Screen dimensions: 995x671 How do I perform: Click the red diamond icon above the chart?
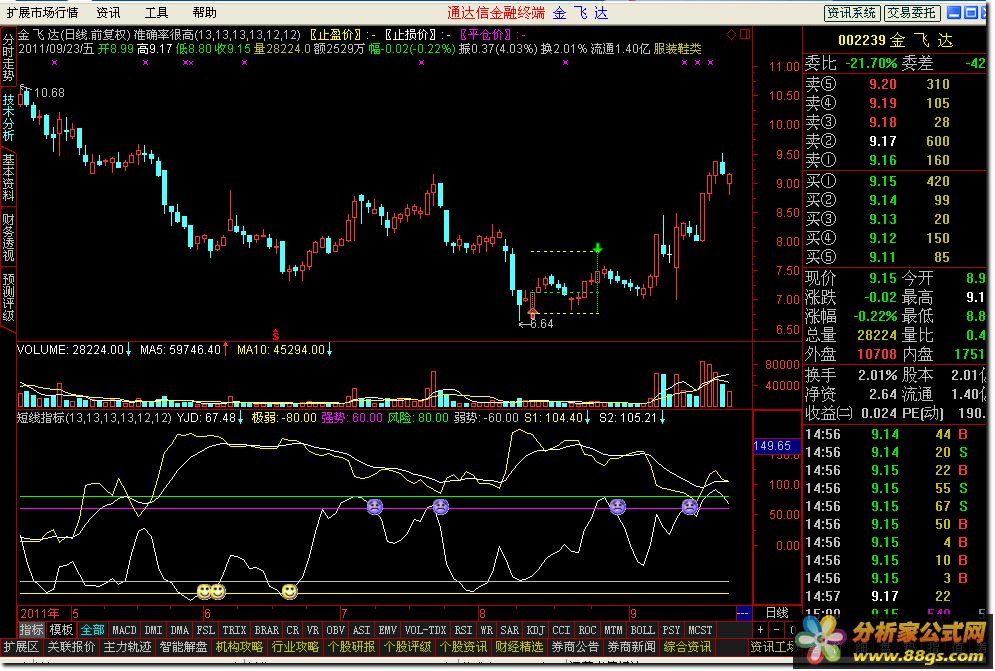pos(731,34)
